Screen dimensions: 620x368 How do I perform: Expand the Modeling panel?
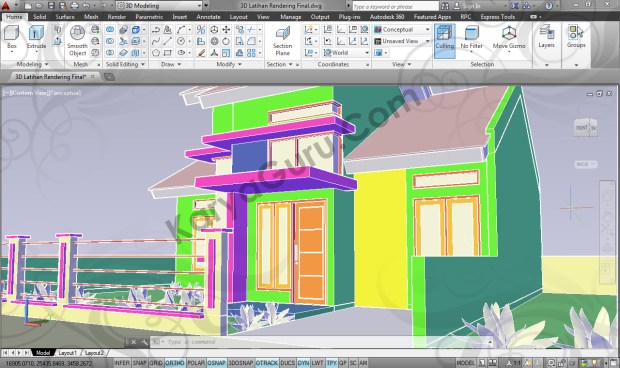click(32, 64)
